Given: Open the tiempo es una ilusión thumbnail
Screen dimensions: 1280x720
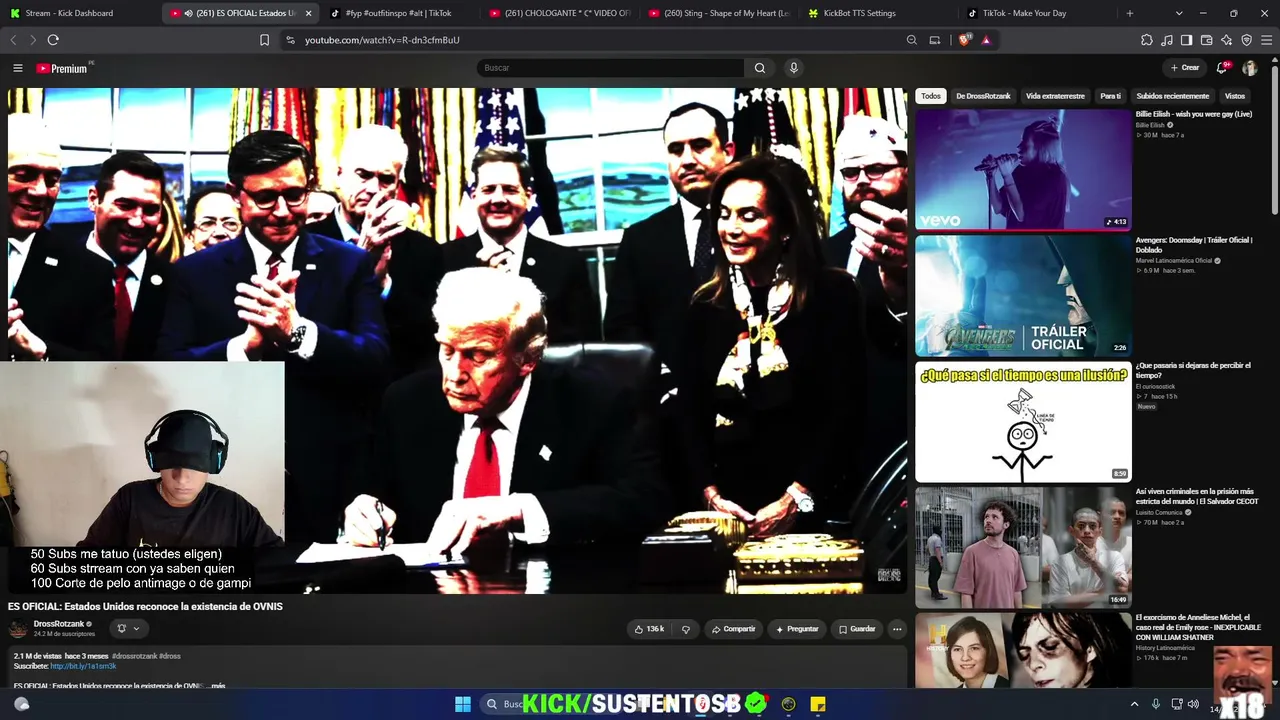Looking at the screenshot, I should tap(1023, 422).
